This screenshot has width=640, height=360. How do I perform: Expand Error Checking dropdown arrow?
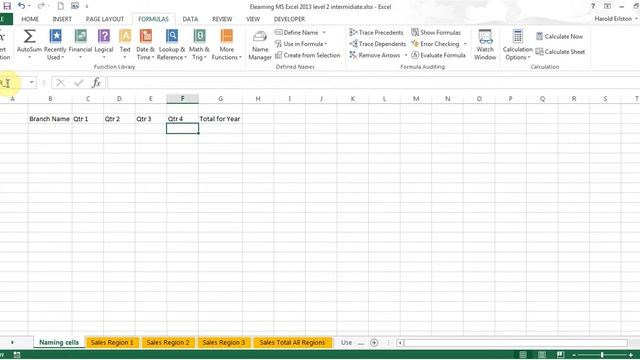pos(465,44)
